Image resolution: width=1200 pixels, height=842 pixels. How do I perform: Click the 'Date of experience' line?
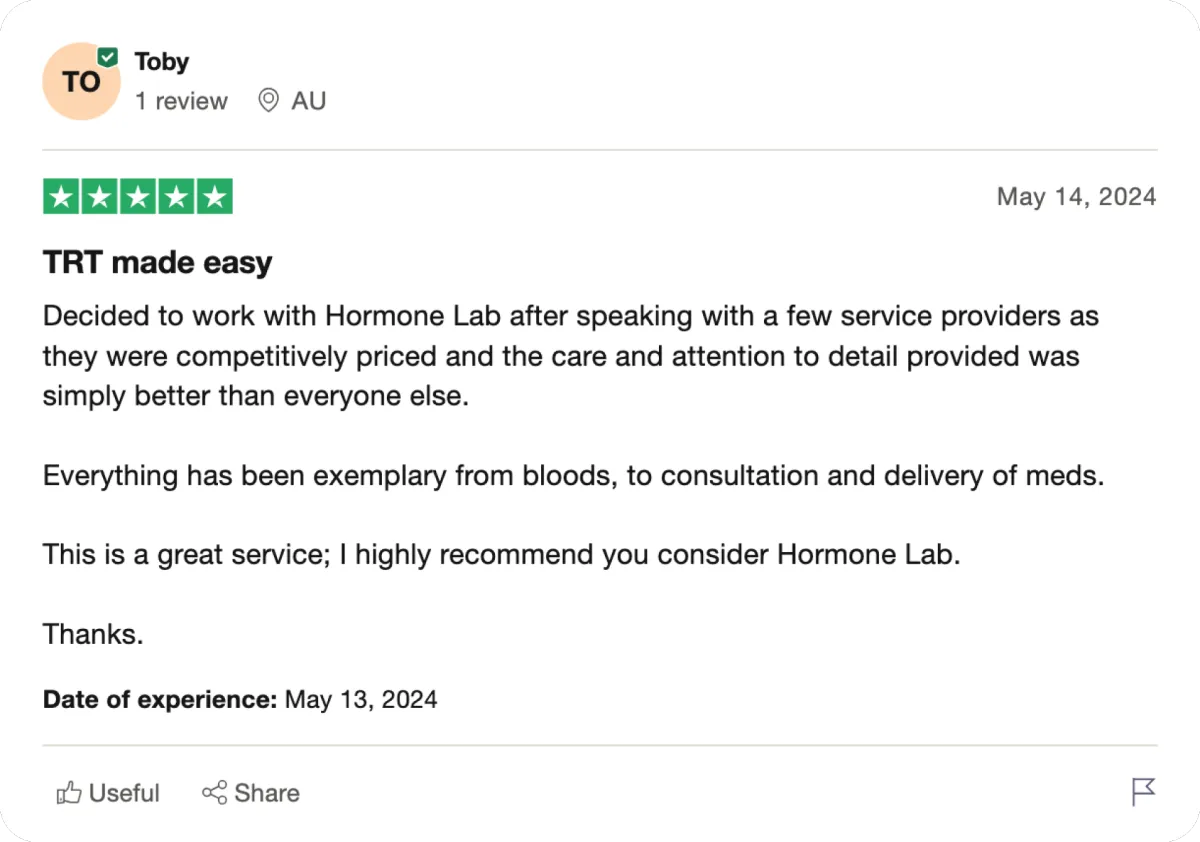tap(240, 699)
